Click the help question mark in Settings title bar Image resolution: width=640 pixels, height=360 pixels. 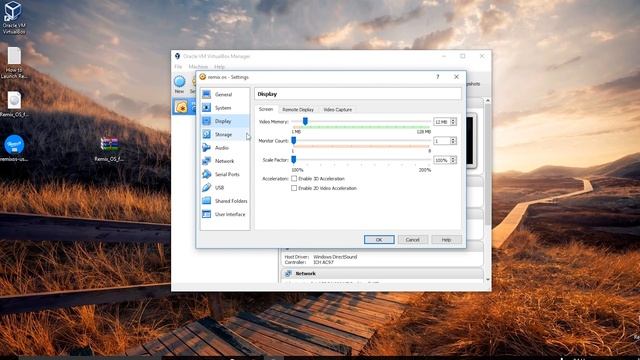(438, 77)
